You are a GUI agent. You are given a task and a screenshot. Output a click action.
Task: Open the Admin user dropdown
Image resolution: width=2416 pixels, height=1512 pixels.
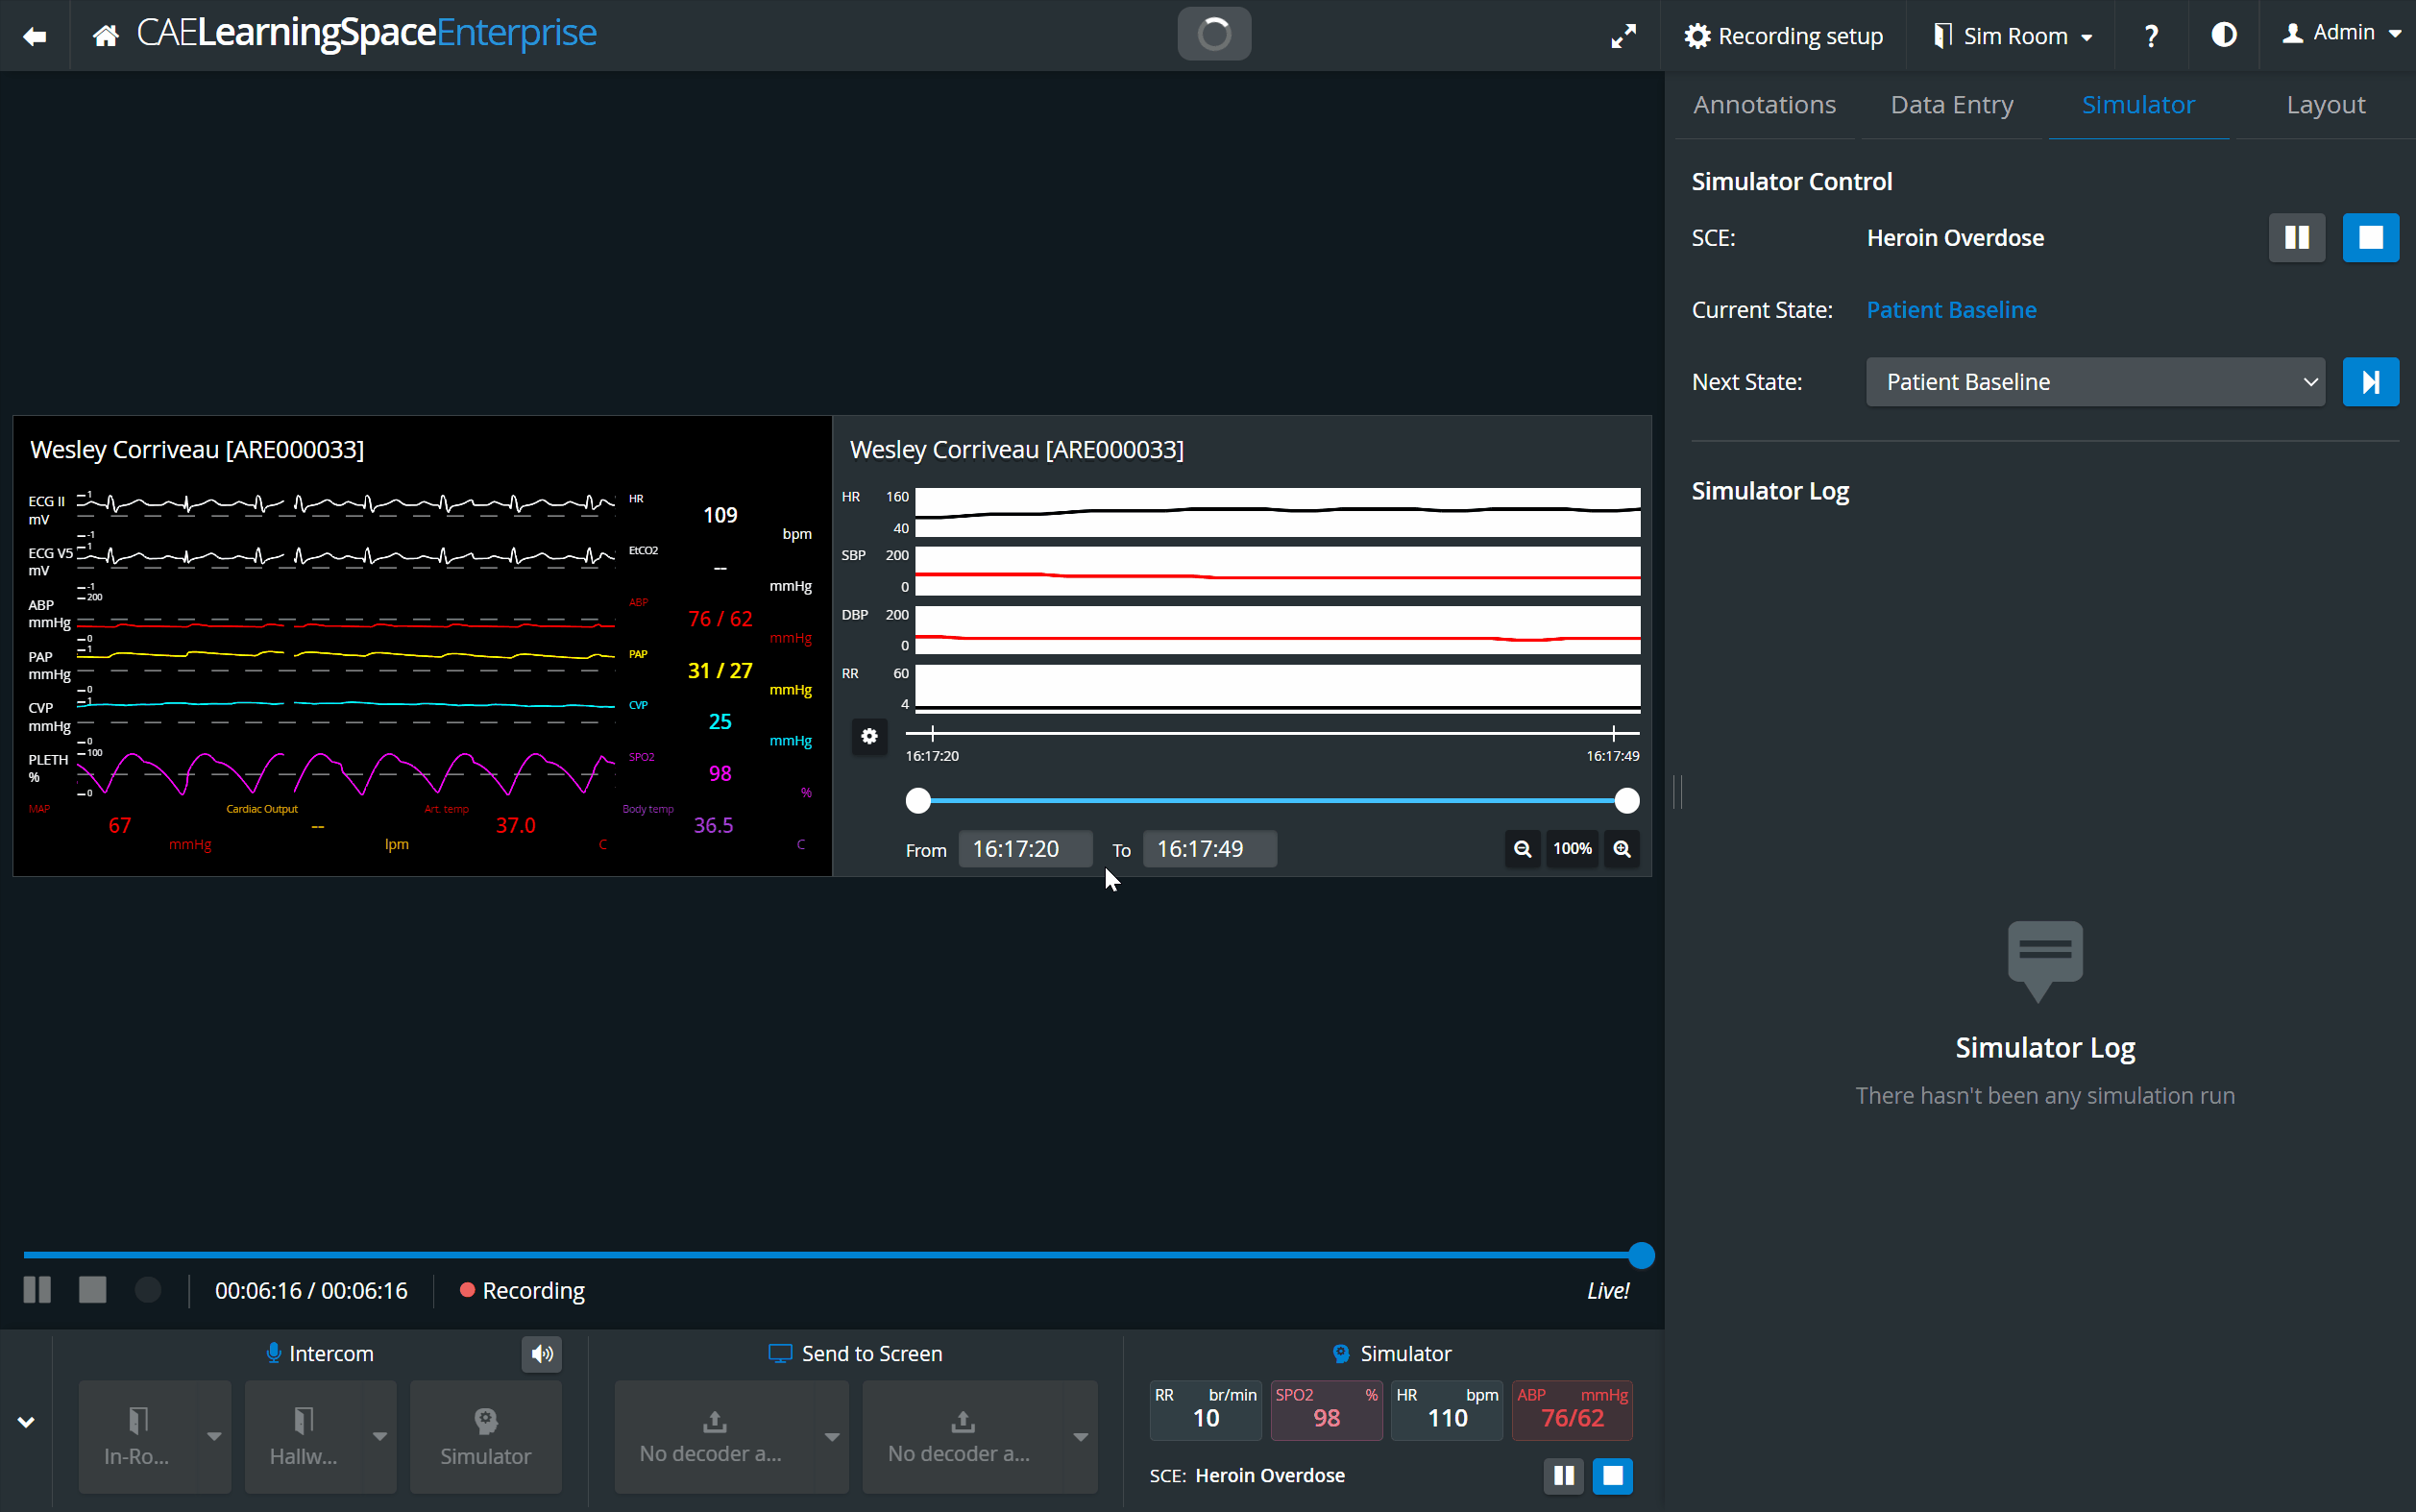2341,33
